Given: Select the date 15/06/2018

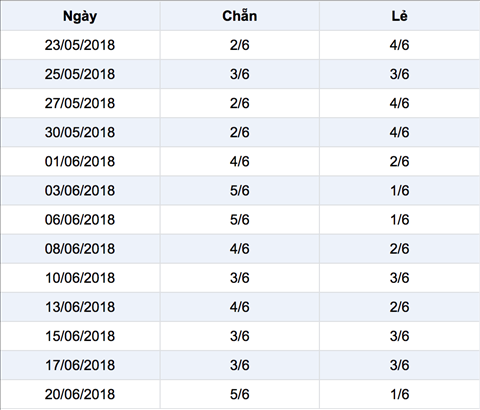Looking at the screenshot, I should point(80,336).
